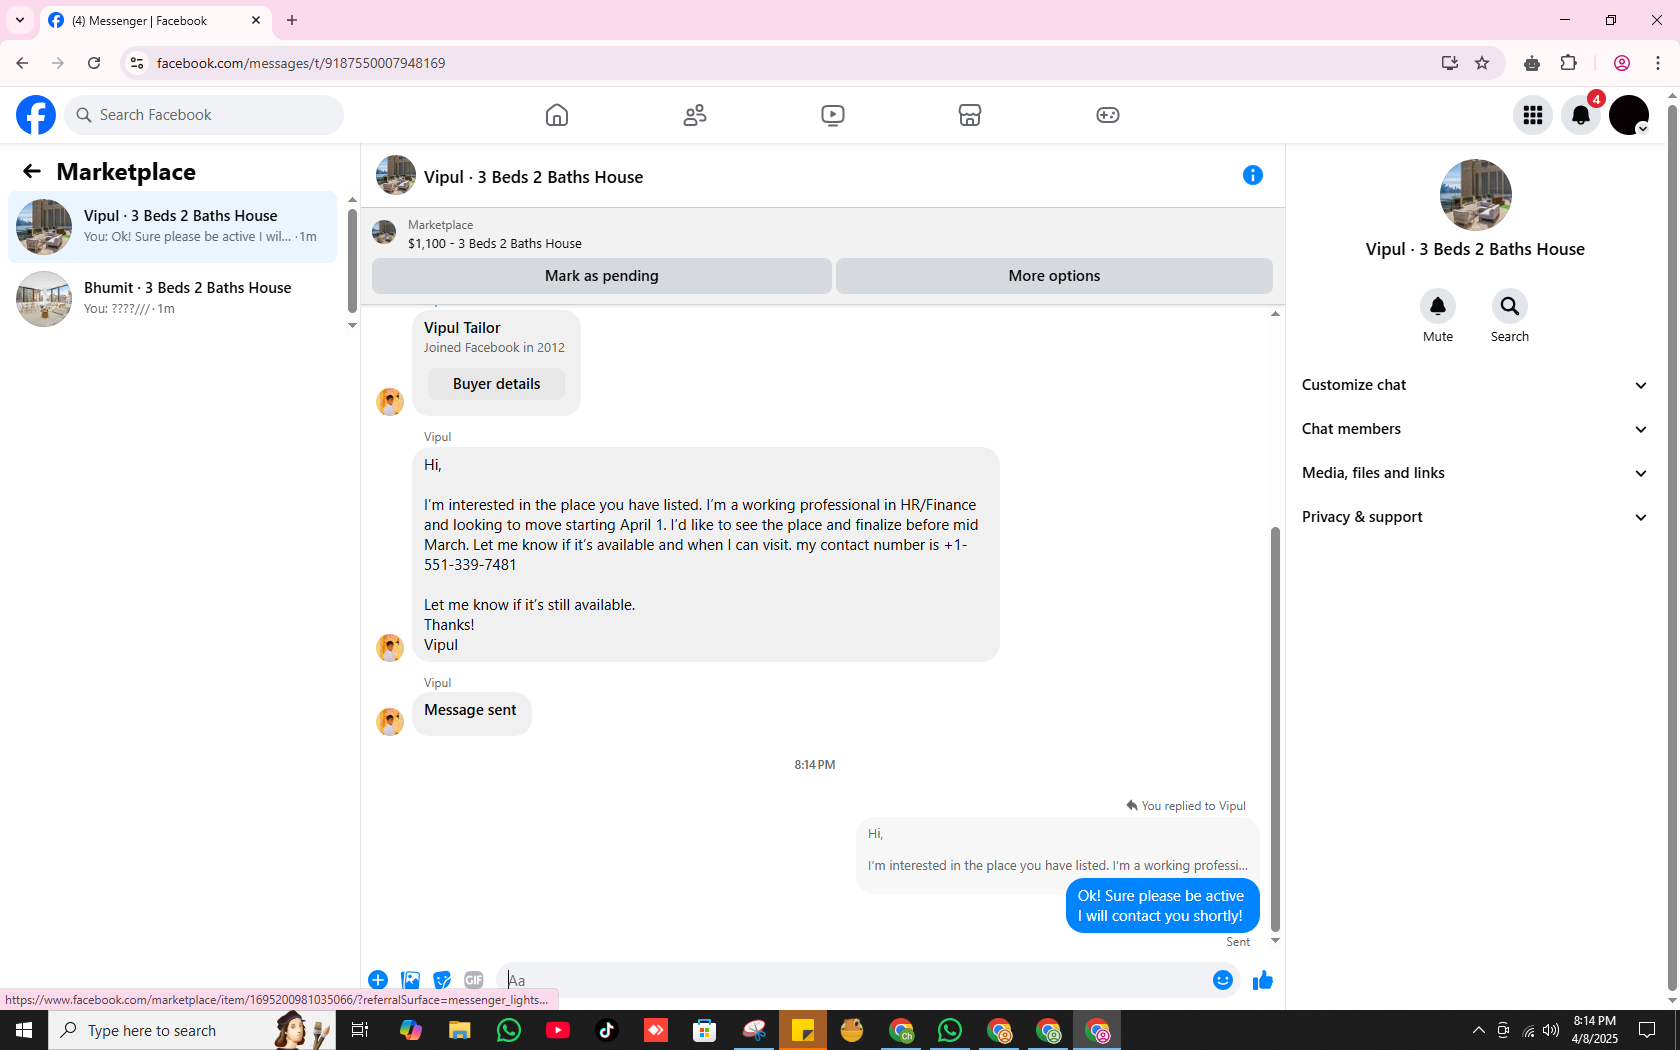Open Buyer details for Vipul Tailor
The height and width of the screenshot is (1050, 1680).
point(496,384)
